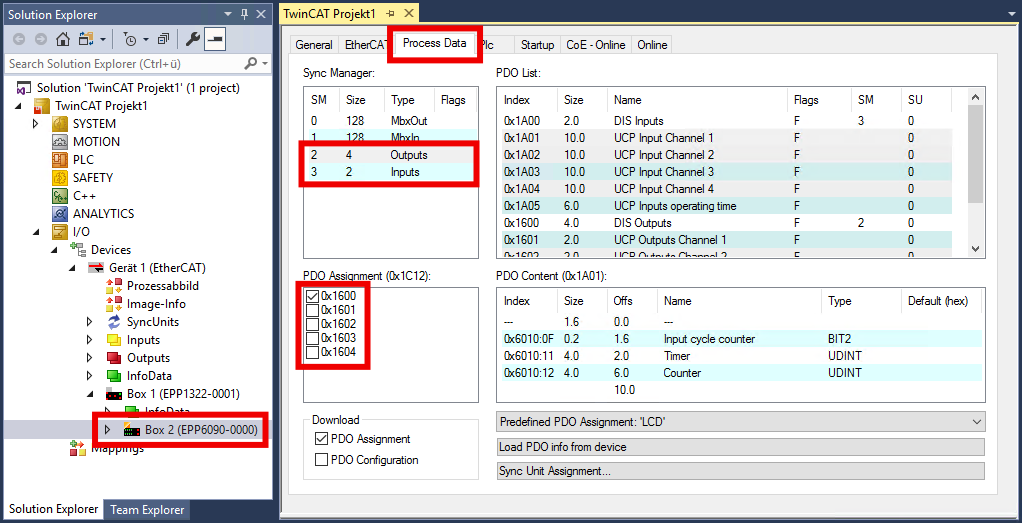Click the PDO List scroll-down arrow

(x=975, y=248)
